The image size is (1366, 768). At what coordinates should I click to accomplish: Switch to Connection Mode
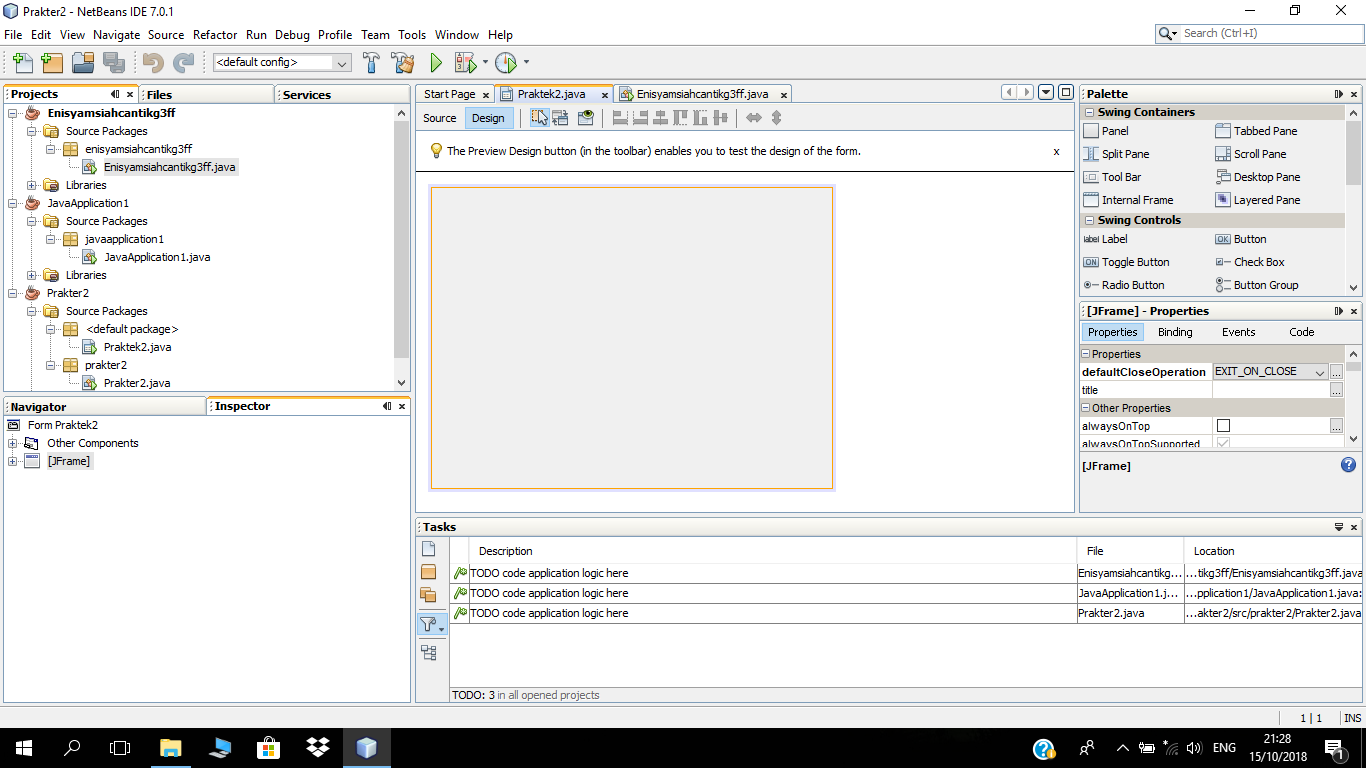coord(560,117)
